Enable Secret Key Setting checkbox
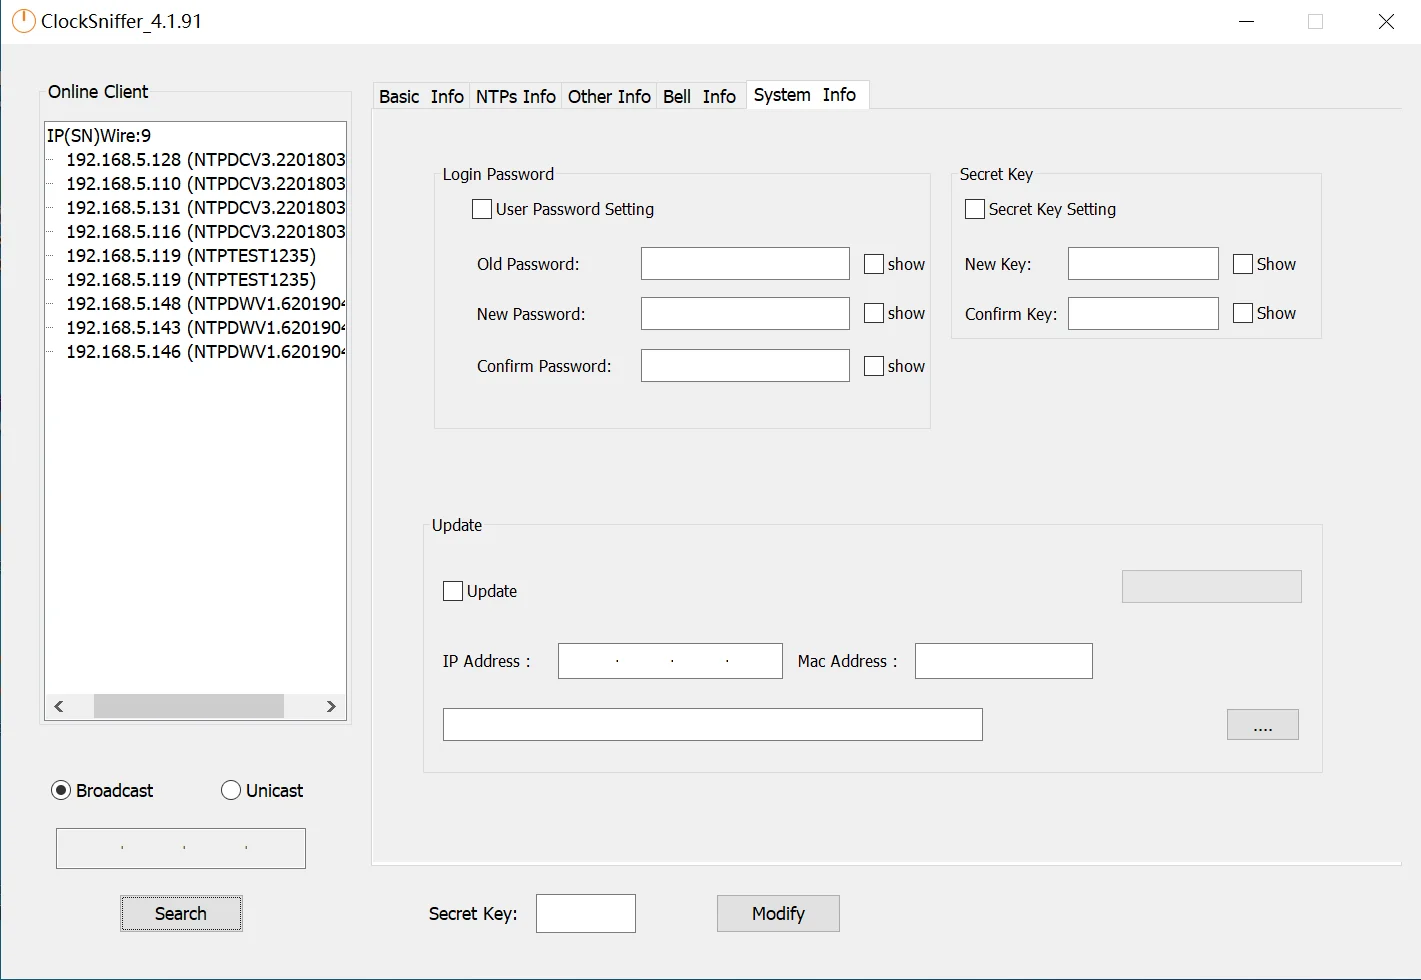This screenshot has width=1421, height=980. [975, 209]
